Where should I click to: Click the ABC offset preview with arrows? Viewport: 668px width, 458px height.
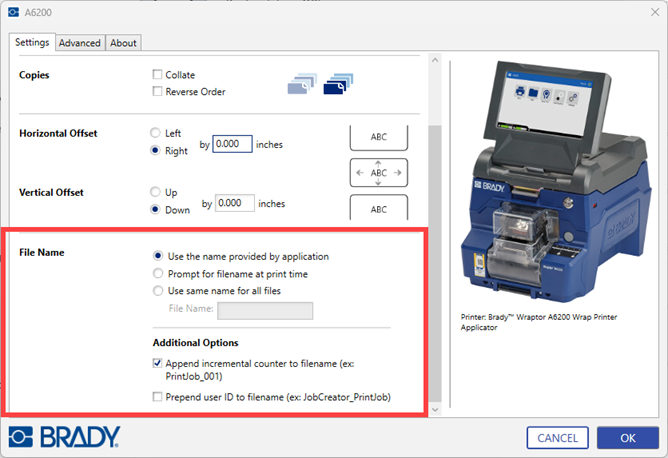pos(379,173)
